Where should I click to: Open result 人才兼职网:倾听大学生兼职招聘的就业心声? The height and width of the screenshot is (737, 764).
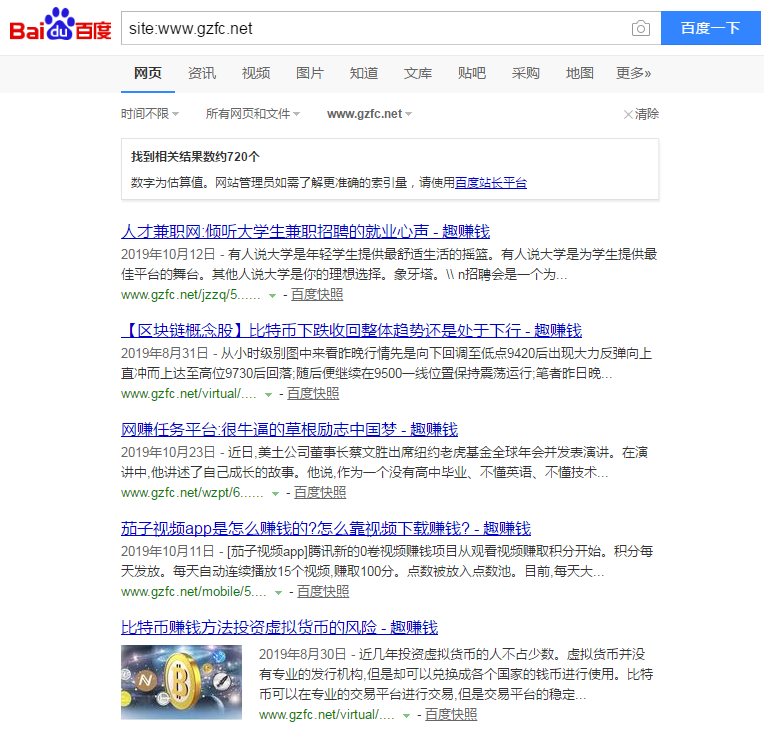305,231
